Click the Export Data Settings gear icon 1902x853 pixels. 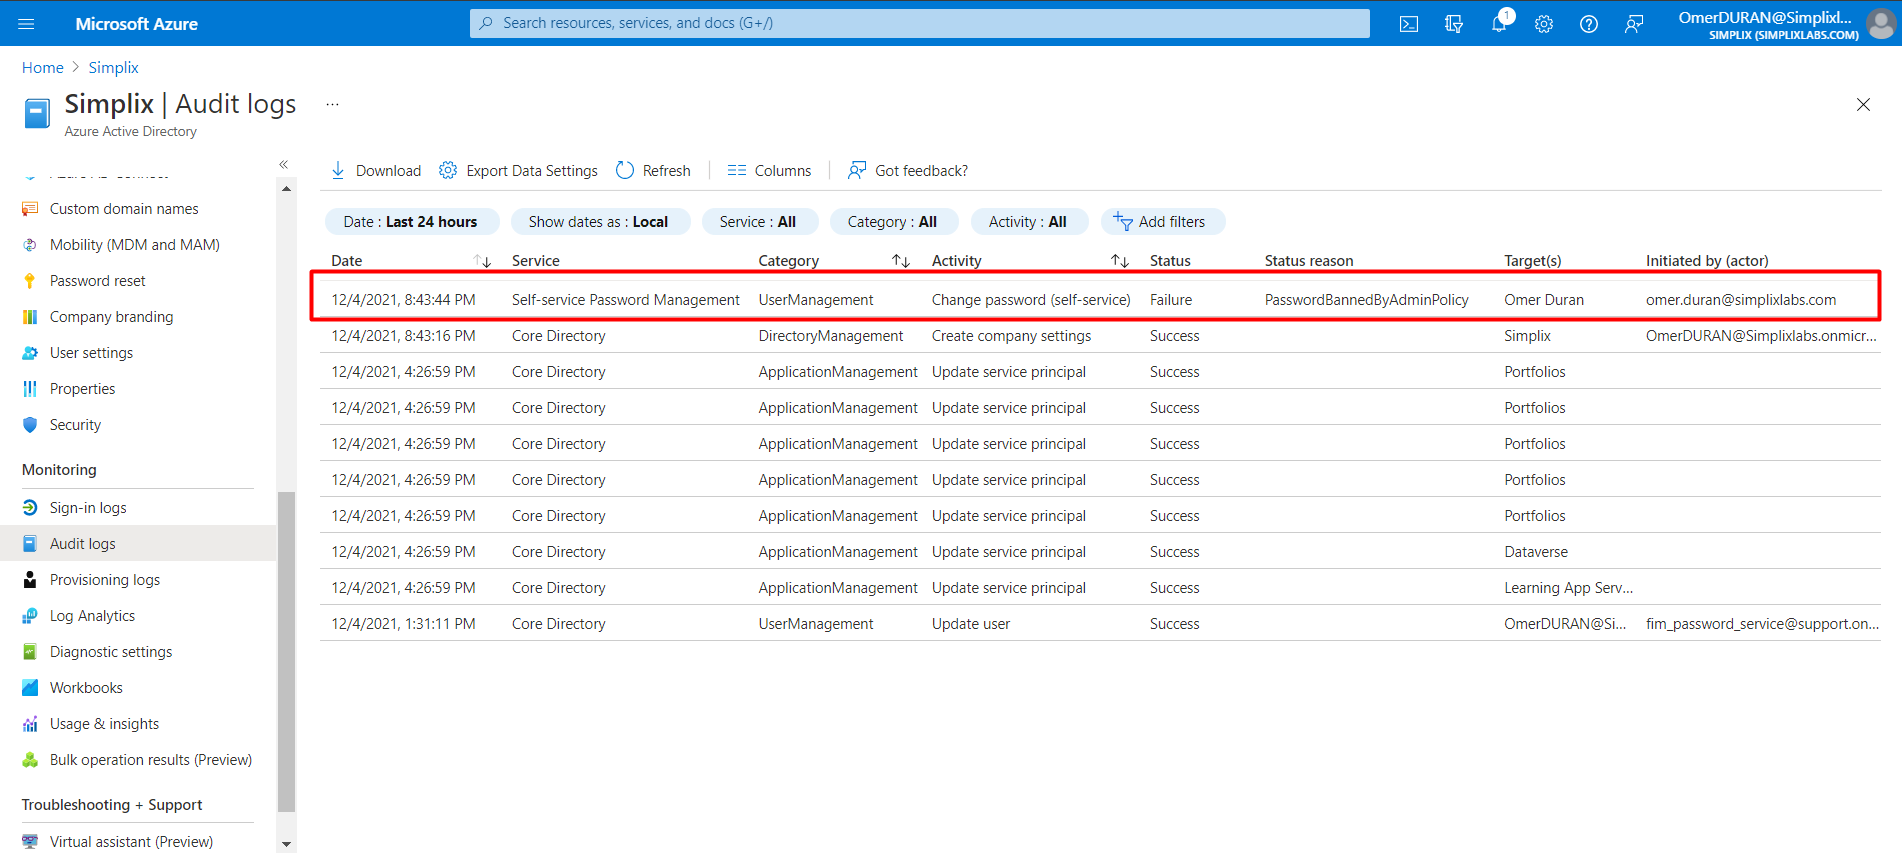pyautogui.click(x=448, y=170)
